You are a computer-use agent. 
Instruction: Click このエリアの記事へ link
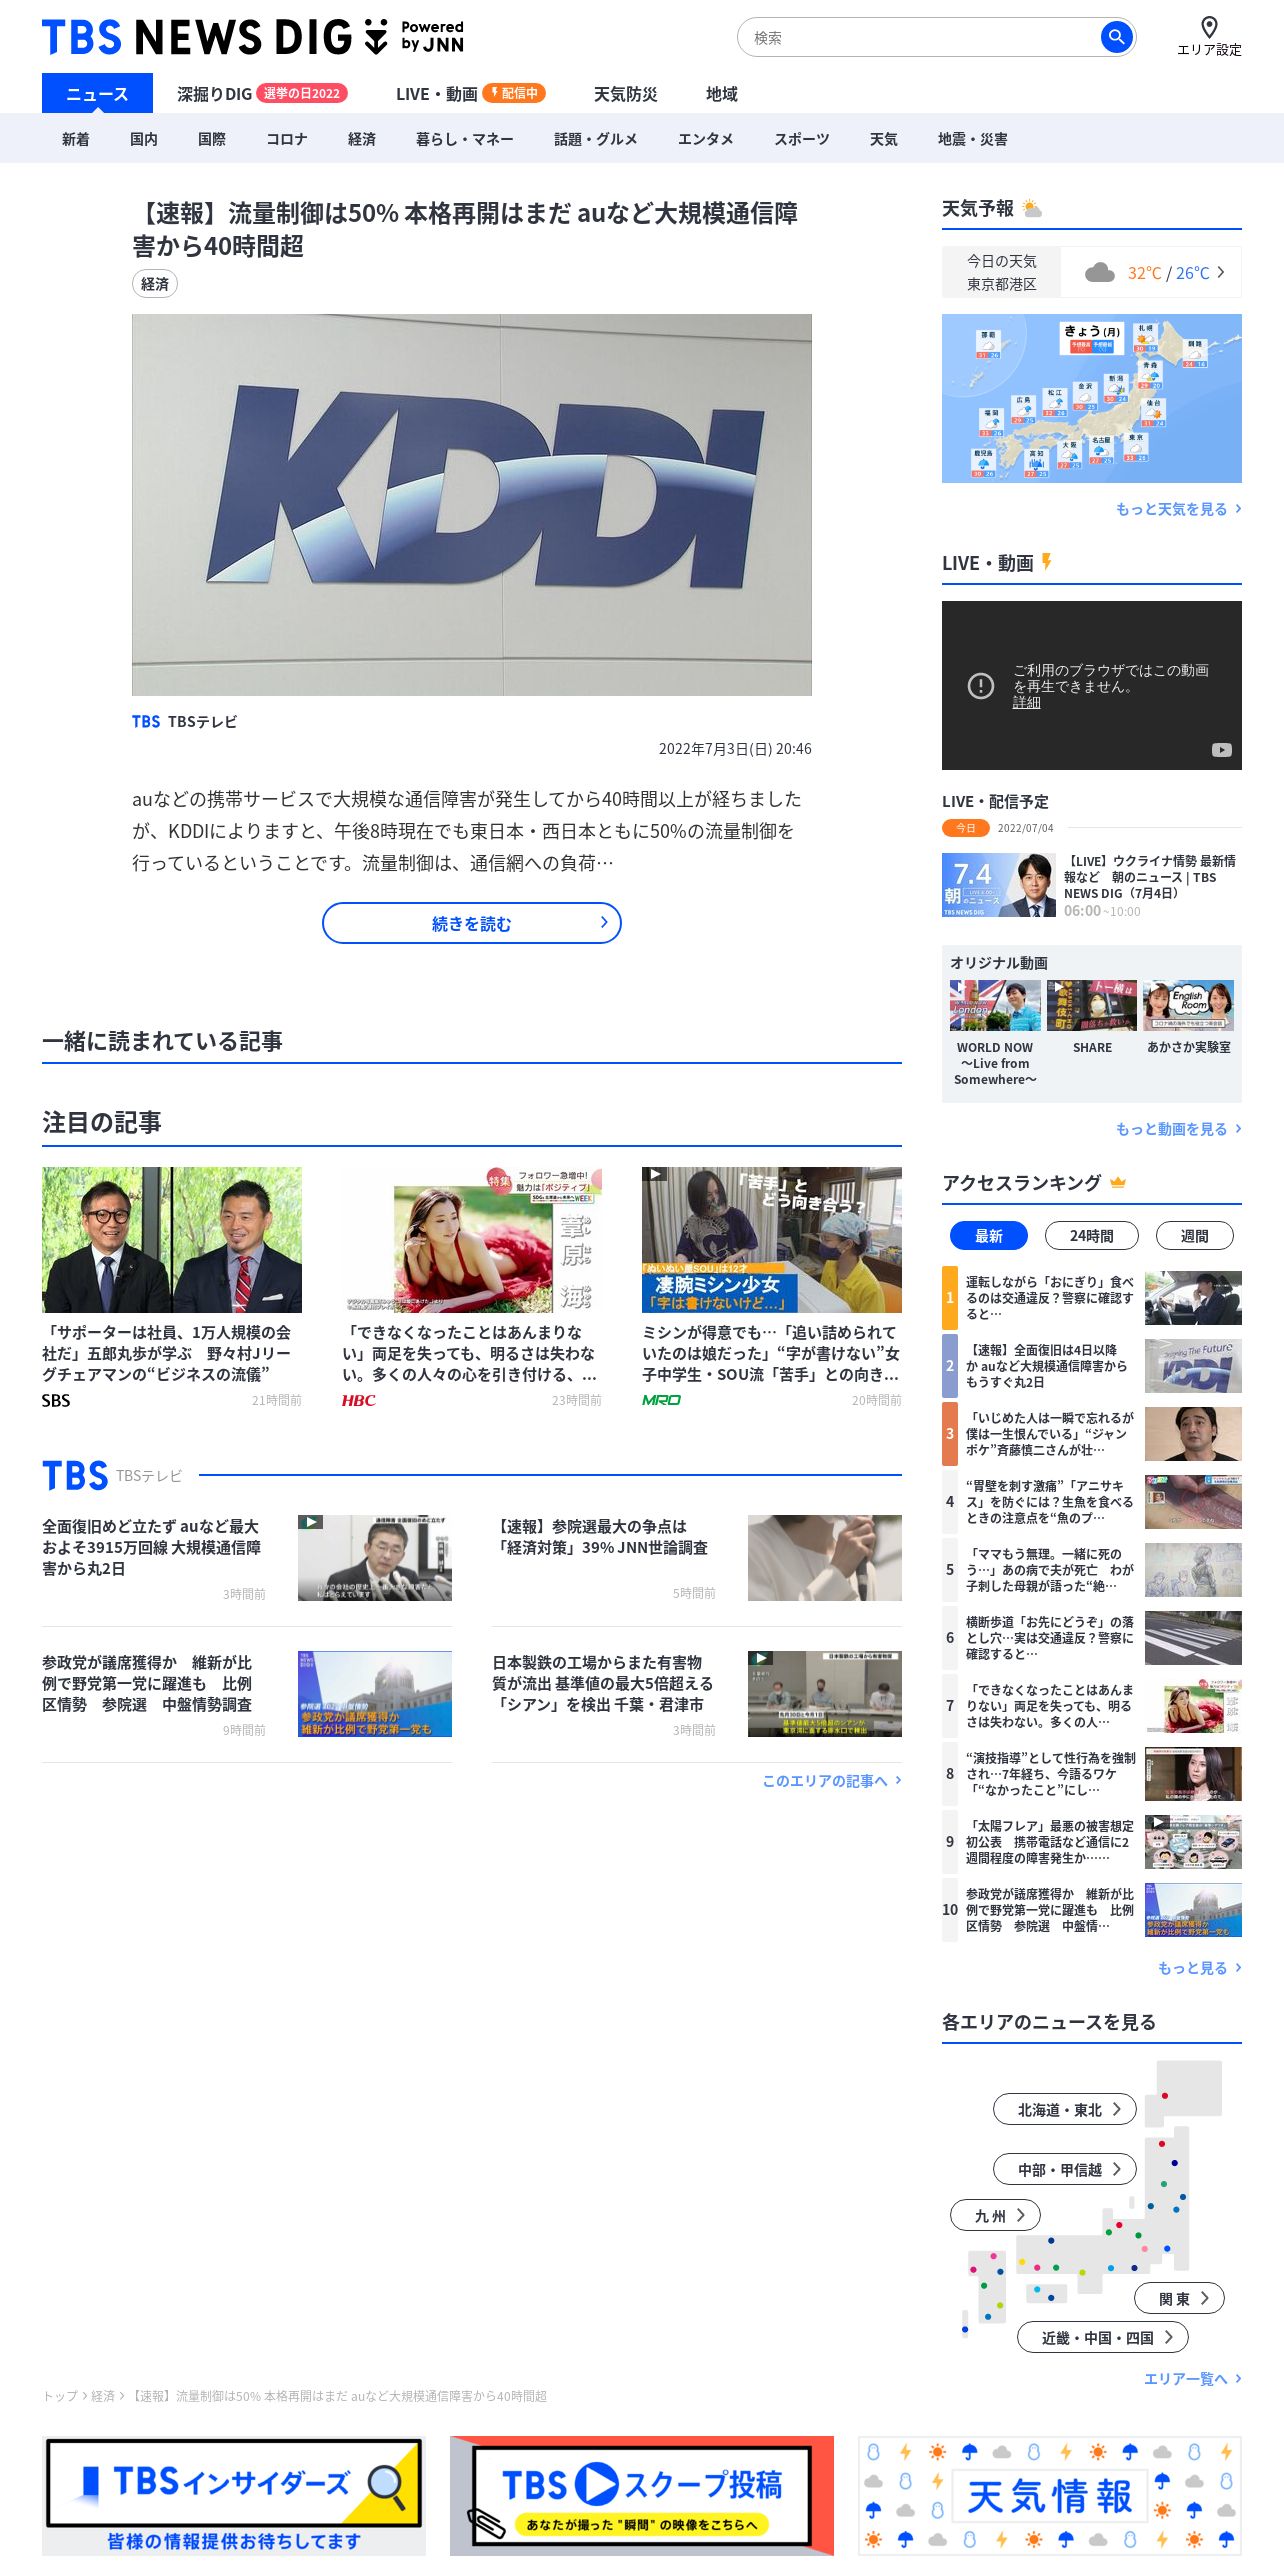[x=832, y=1781]
